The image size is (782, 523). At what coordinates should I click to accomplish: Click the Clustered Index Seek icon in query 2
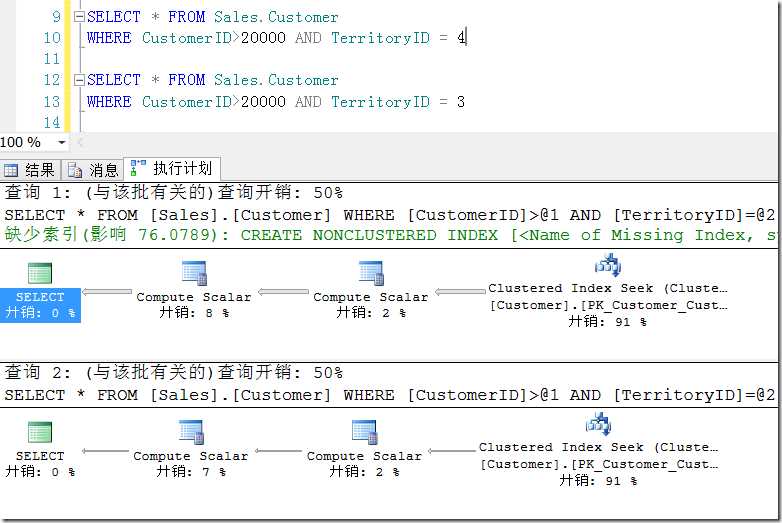(x=598, y=424)
